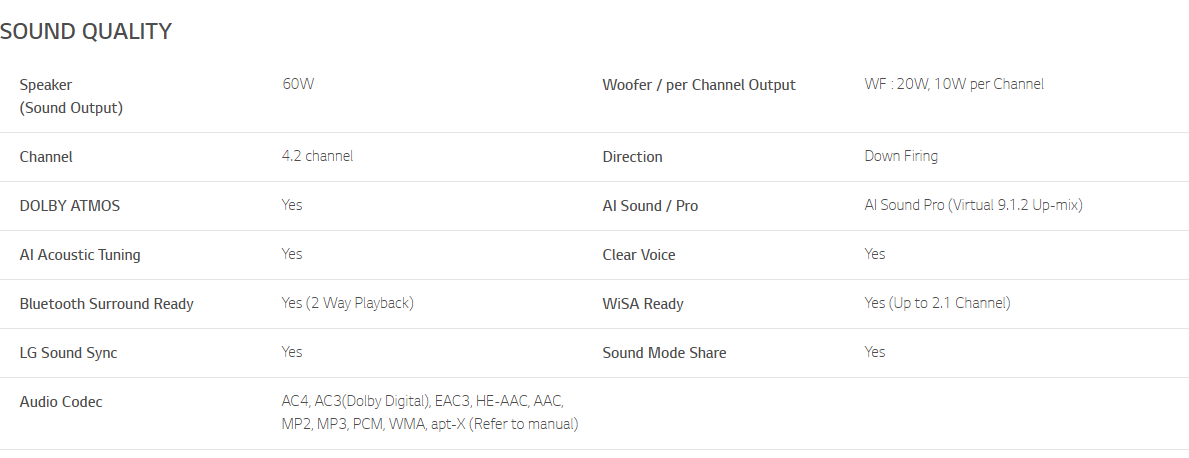1189x458 pixels.
Task: Select the Bluetooth Surround Ready label
Action: (x=106, y=304)
